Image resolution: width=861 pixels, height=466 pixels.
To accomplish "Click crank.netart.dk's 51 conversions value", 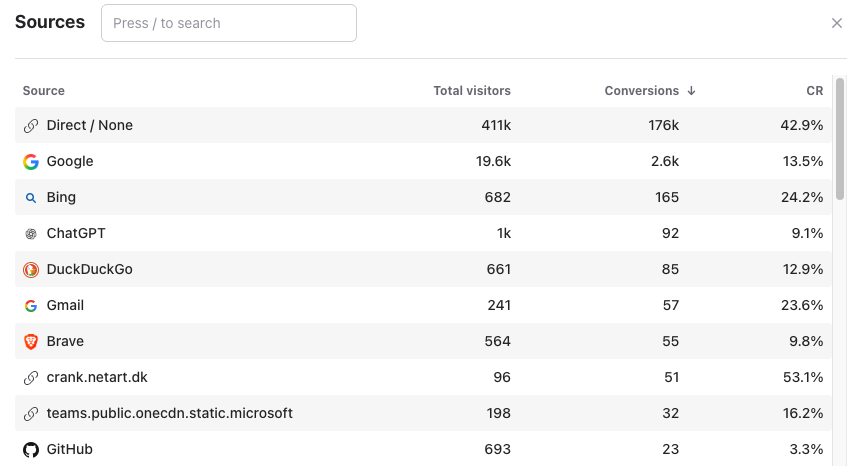I will [x=671, y=377].
